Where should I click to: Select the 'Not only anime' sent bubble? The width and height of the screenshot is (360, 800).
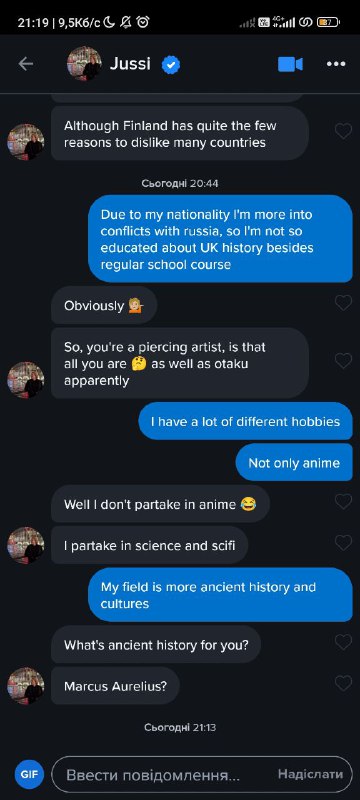(x=294, y=463)
